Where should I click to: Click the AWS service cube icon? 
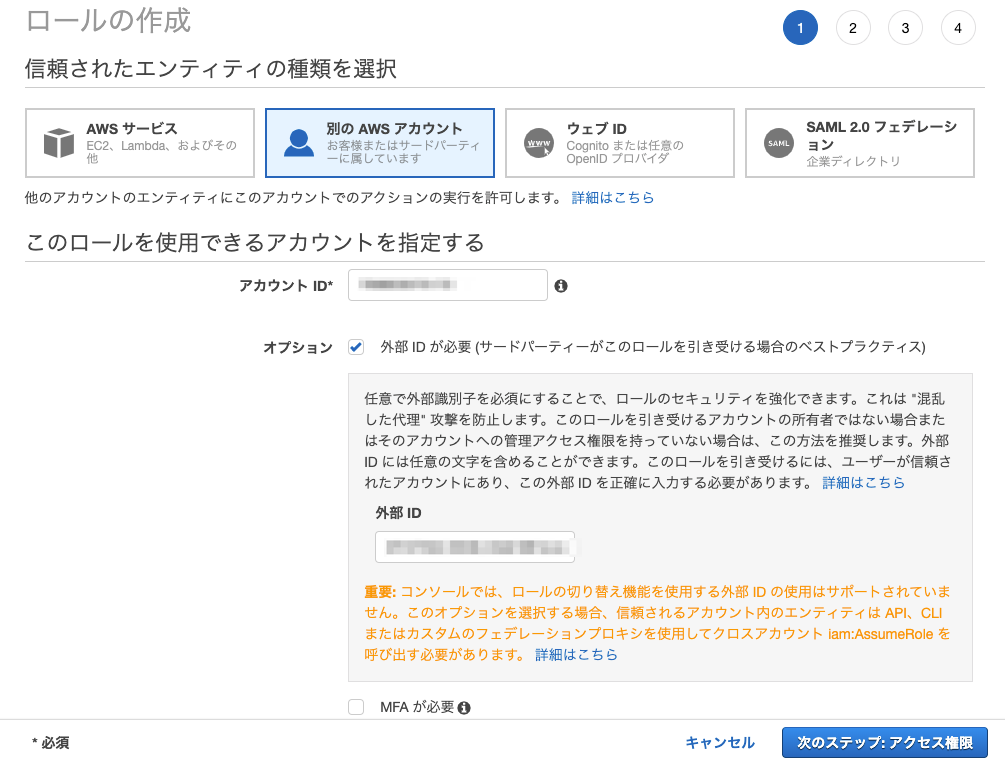click(59, 142)
